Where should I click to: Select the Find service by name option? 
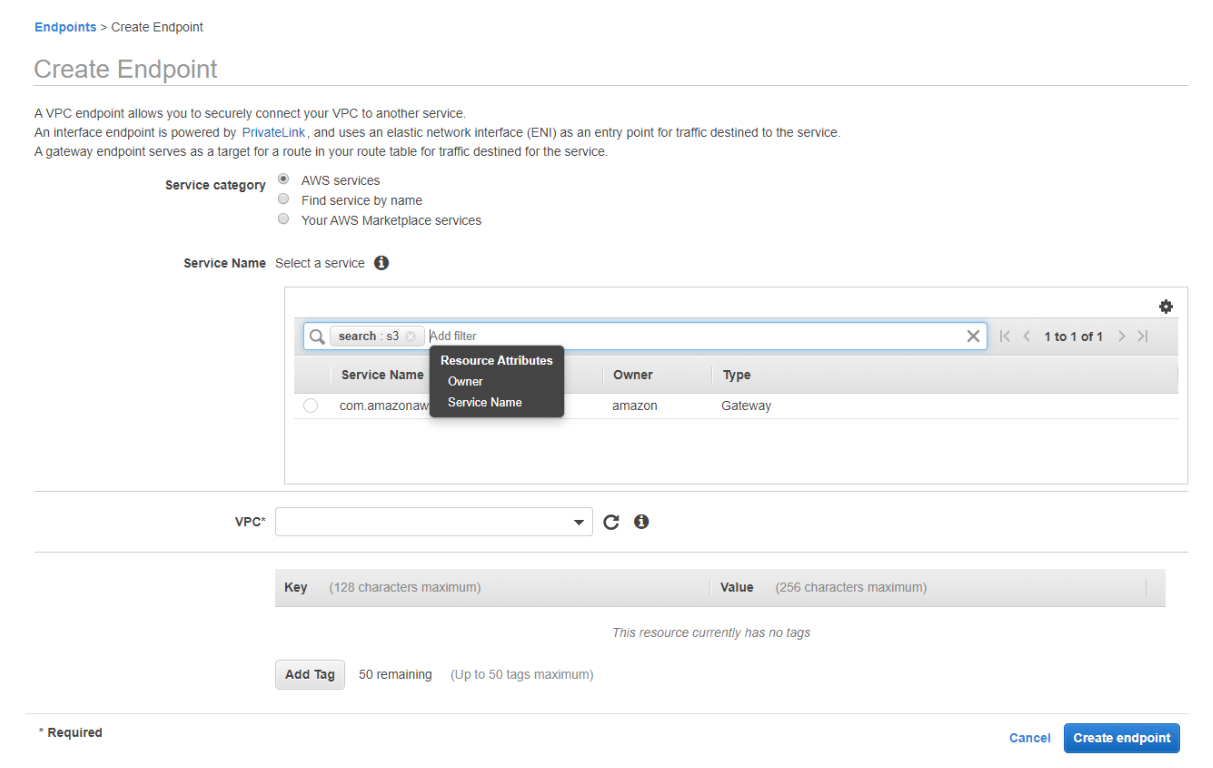pyautogui.click(x=283, y=199)
